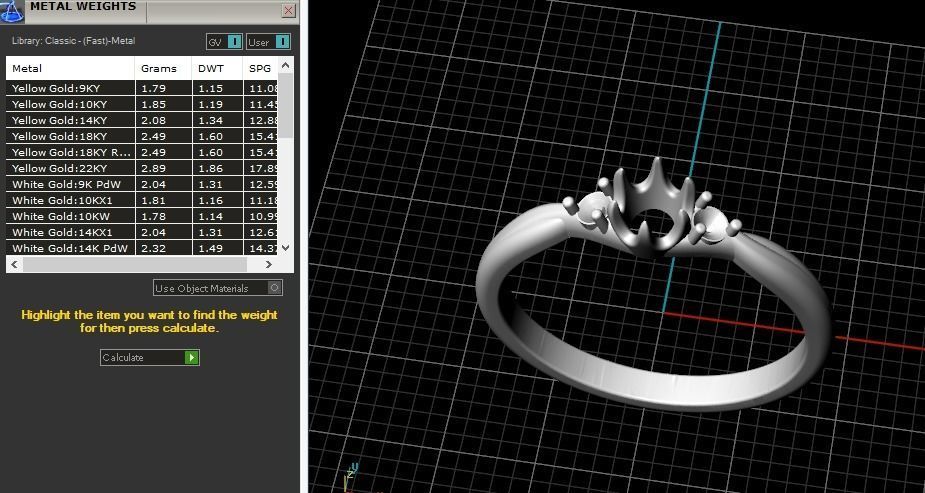The height and width of the screenshot is (493, 925).
Task: Click the vertical scrollbar thumb
Action: tap(286, 106)
